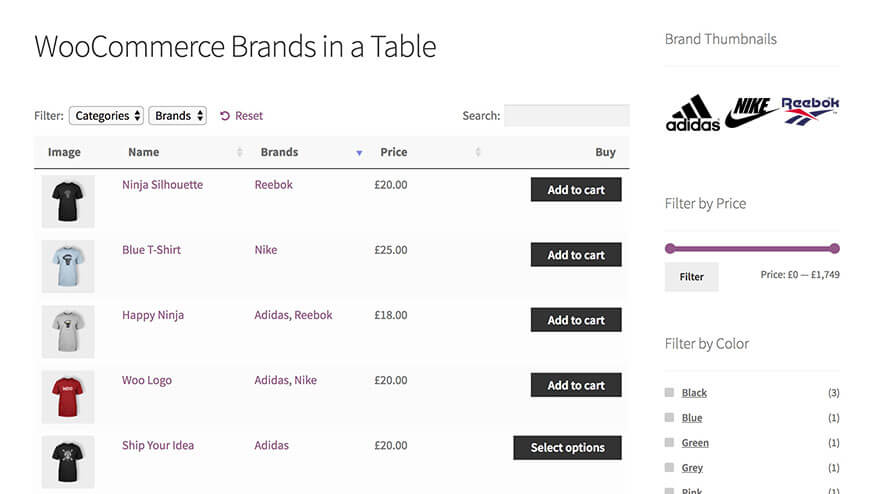Click the left price slider handle
The width and height of the screenshot is (880, 494).
point(670,249)
